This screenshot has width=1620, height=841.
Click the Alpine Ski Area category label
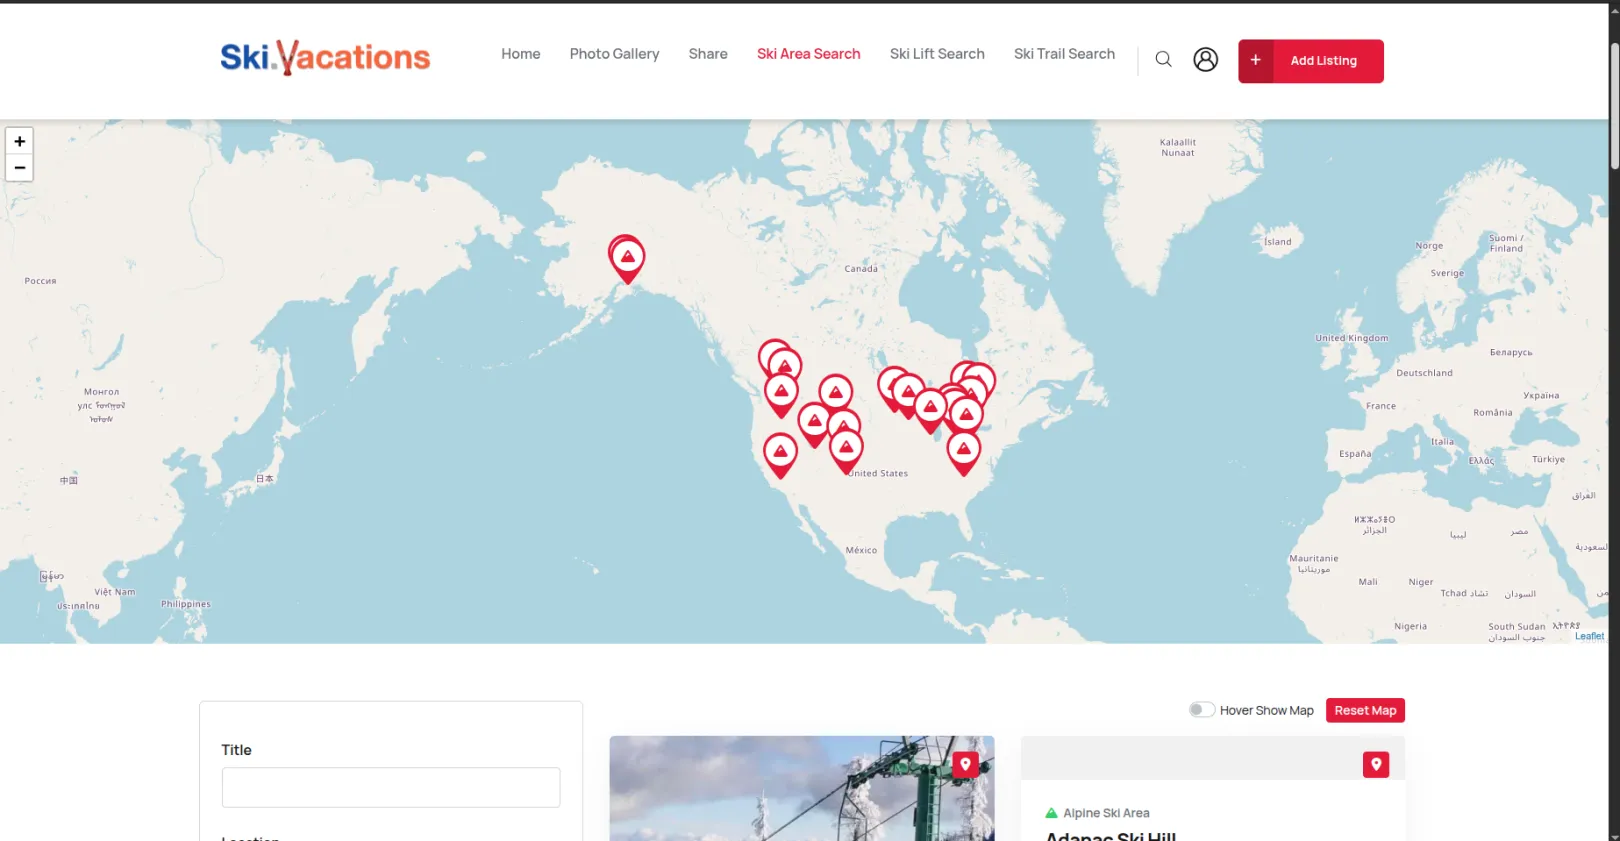(1106, 813)
